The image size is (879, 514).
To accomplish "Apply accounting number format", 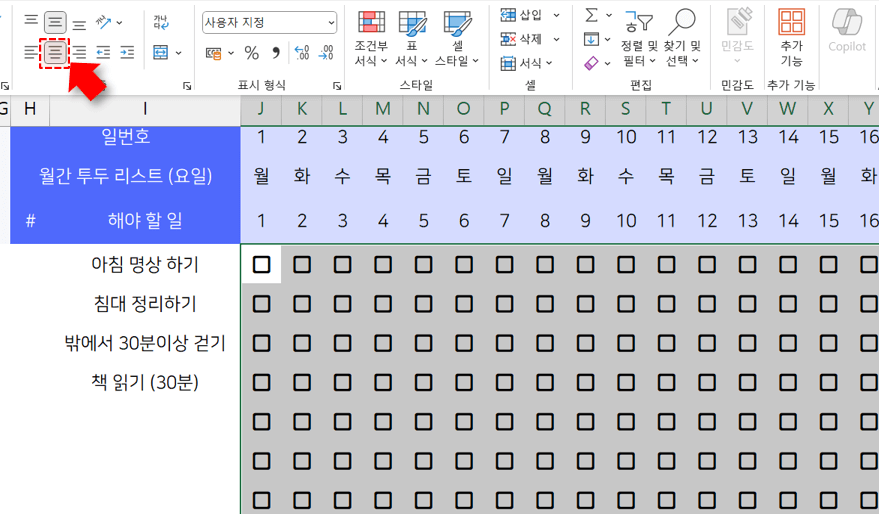I will [214, 53].
